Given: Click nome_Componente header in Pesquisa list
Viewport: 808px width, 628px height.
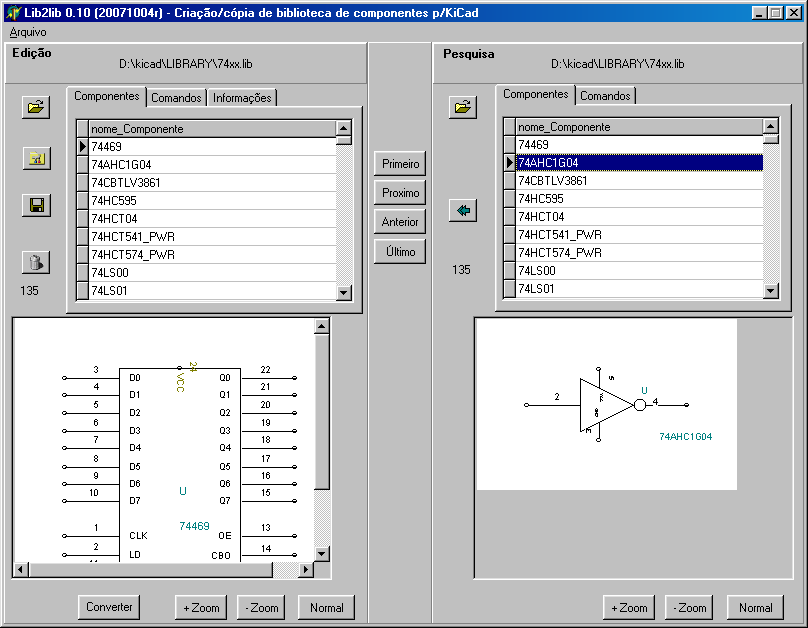Looking at the screenshot, I should 639,127.
